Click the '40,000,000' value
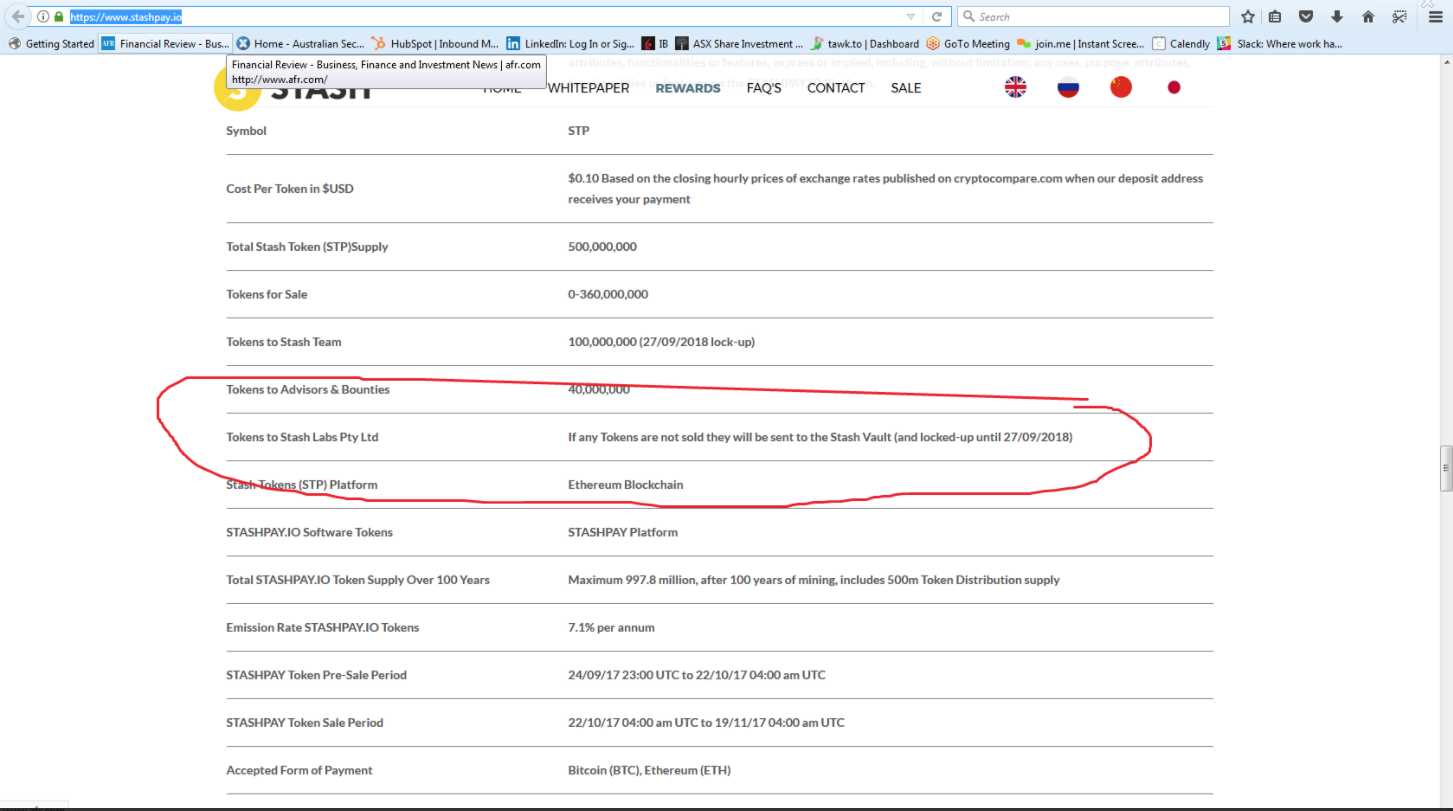The image size is (1453, 811). pos(599,390)
